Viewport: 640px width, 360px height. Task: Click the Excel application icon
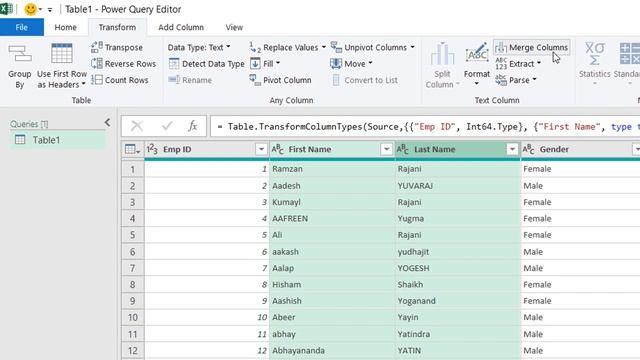pos(6,9)
